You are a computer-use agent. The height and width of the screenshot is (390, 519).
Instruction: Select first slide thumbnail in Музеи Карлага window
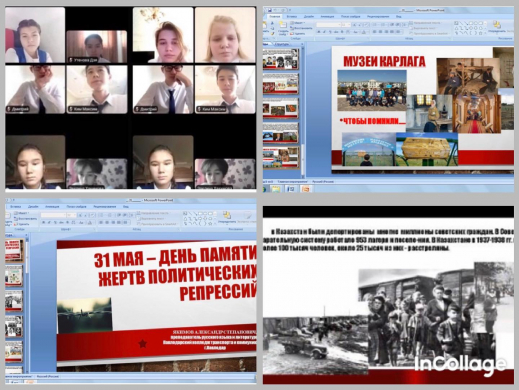(281, 59)
